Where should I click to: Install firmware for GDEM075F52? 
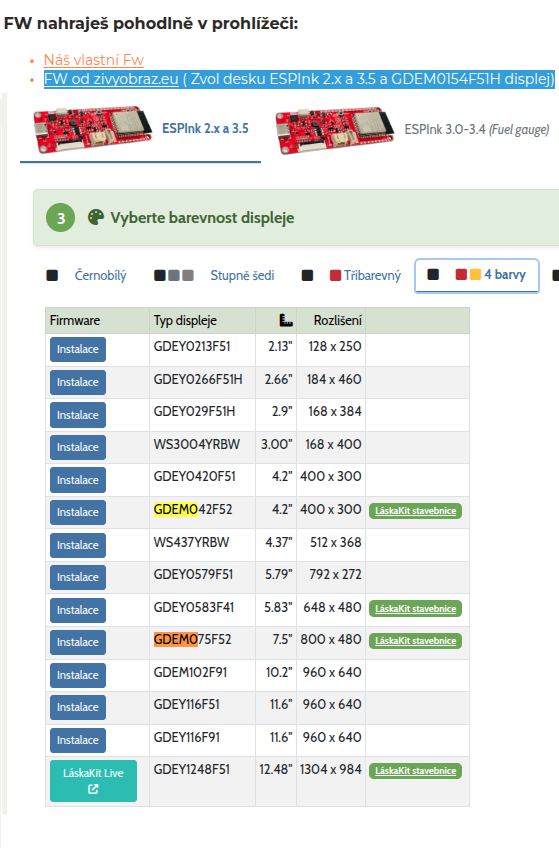(x=78, y=642)
